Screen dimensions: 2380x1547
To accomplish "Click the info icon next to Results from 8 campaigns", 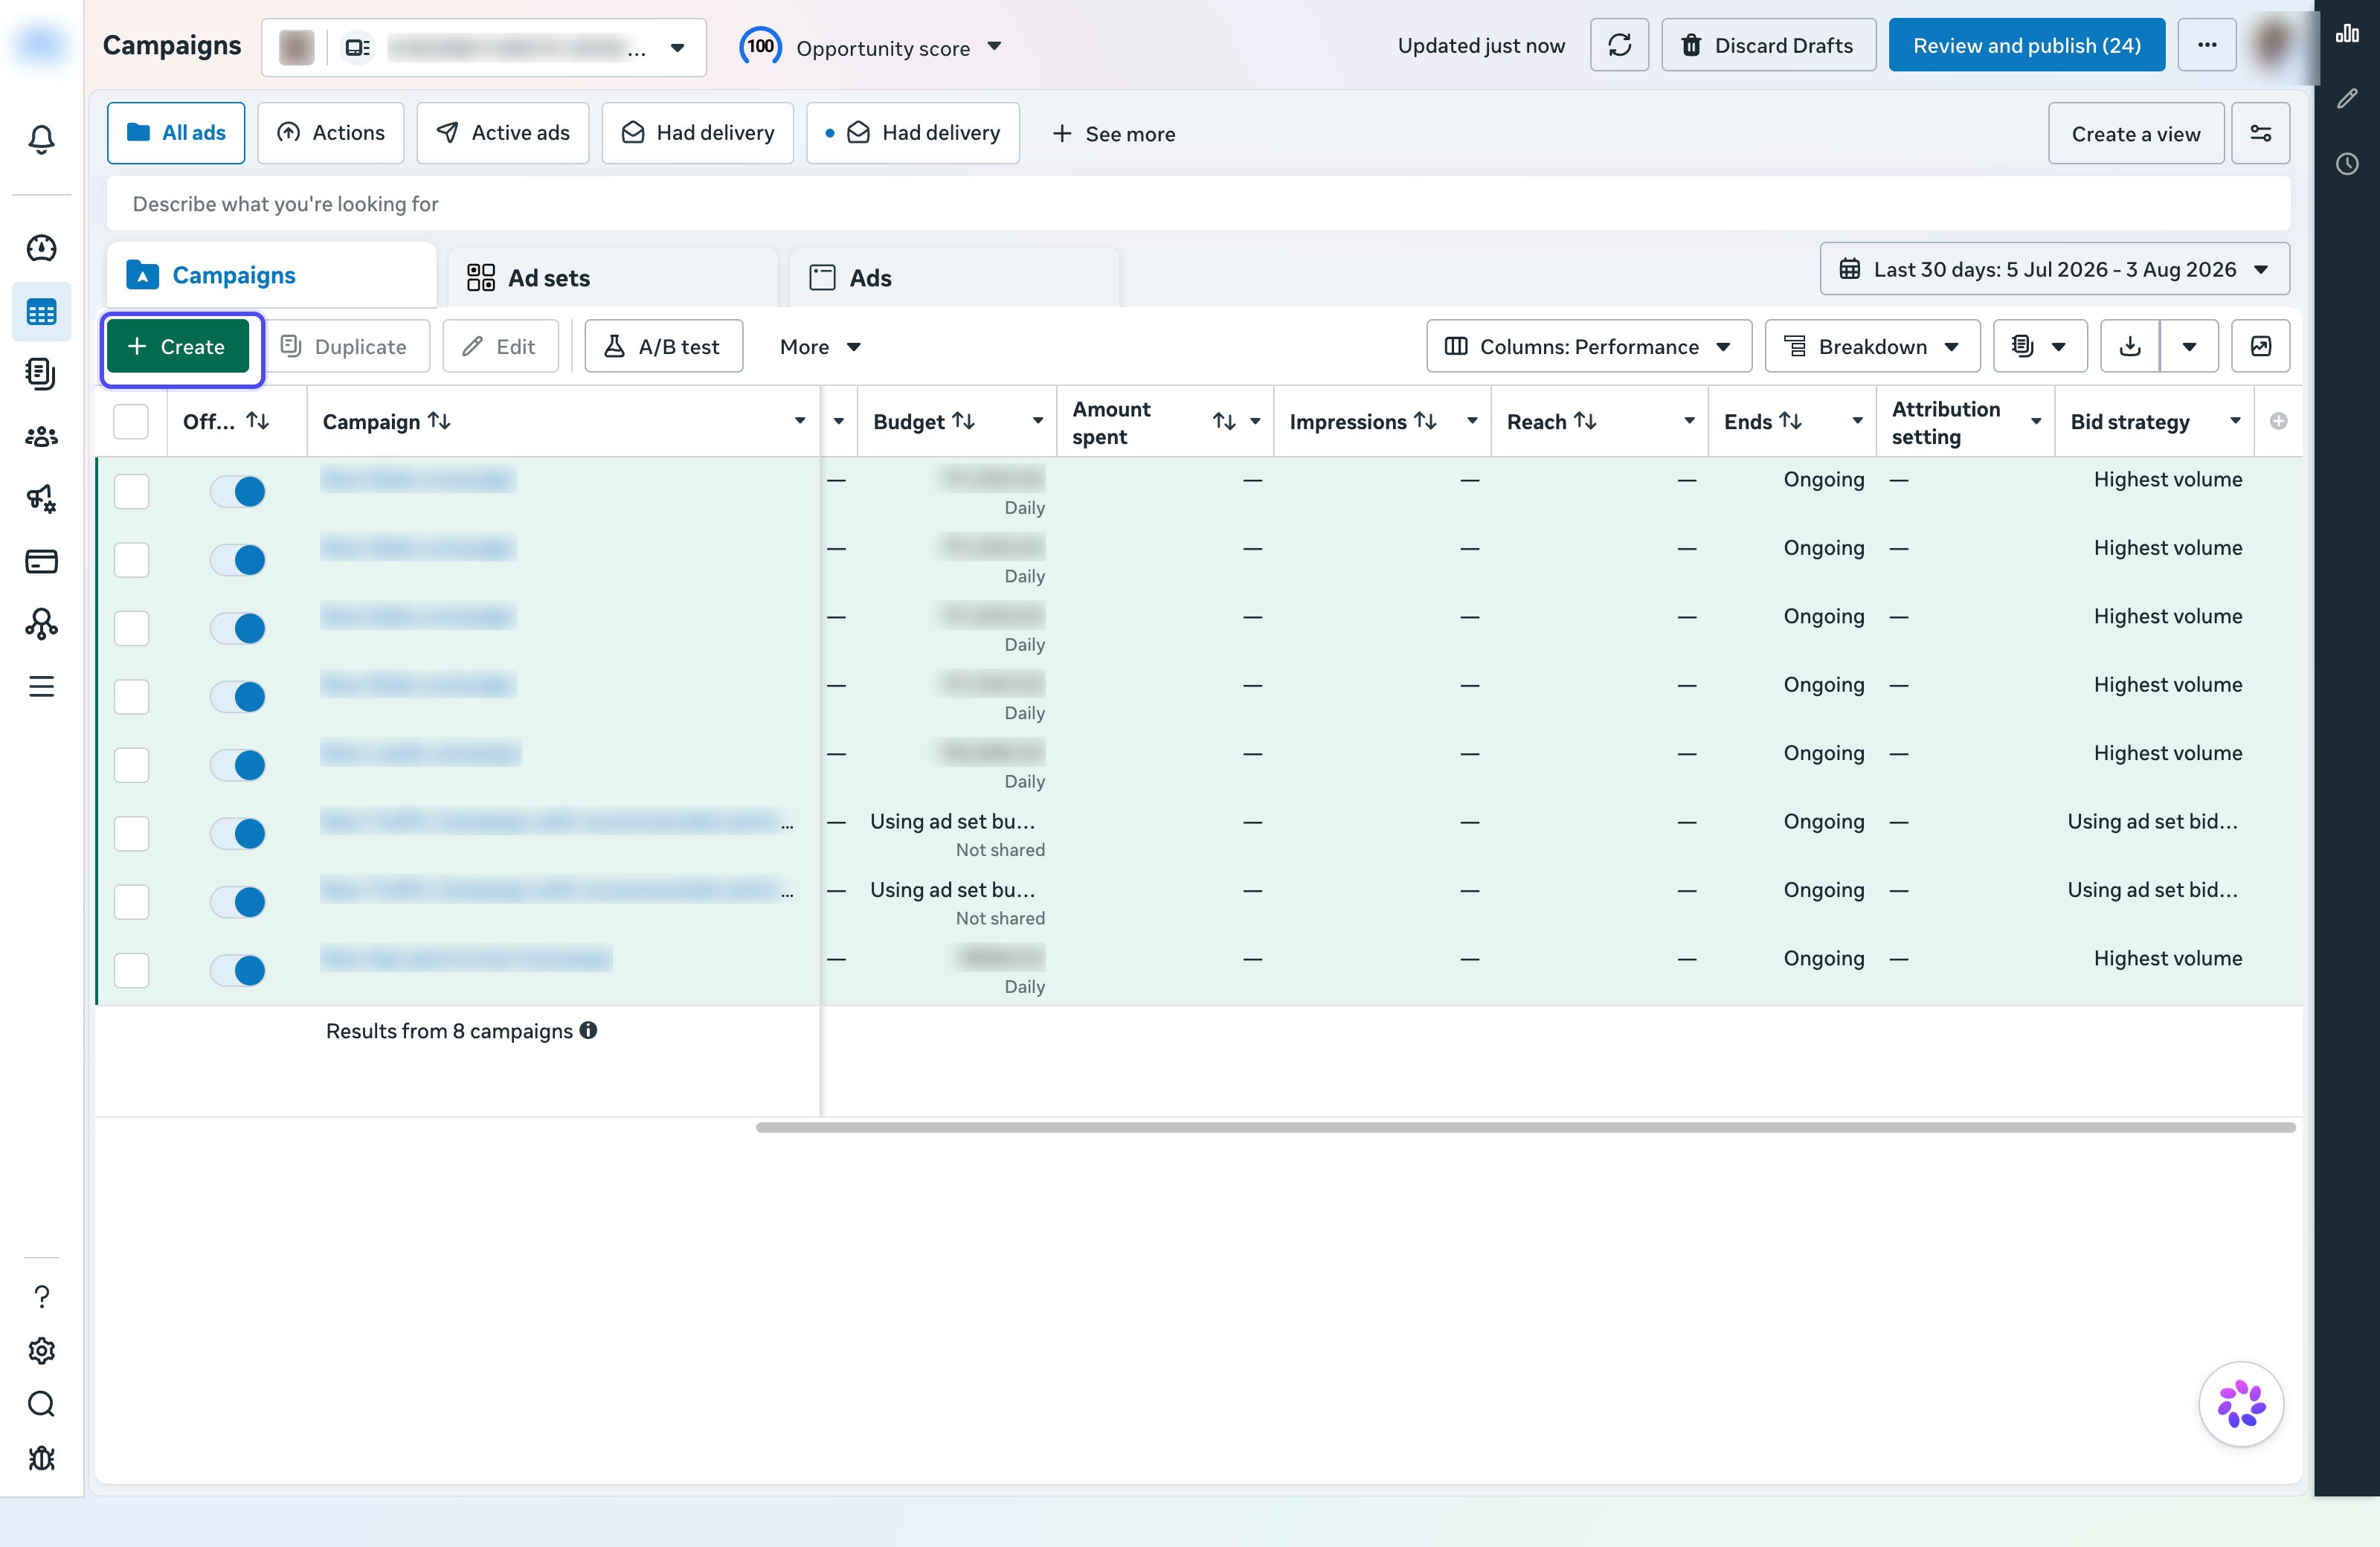I will coord(588,1030).
